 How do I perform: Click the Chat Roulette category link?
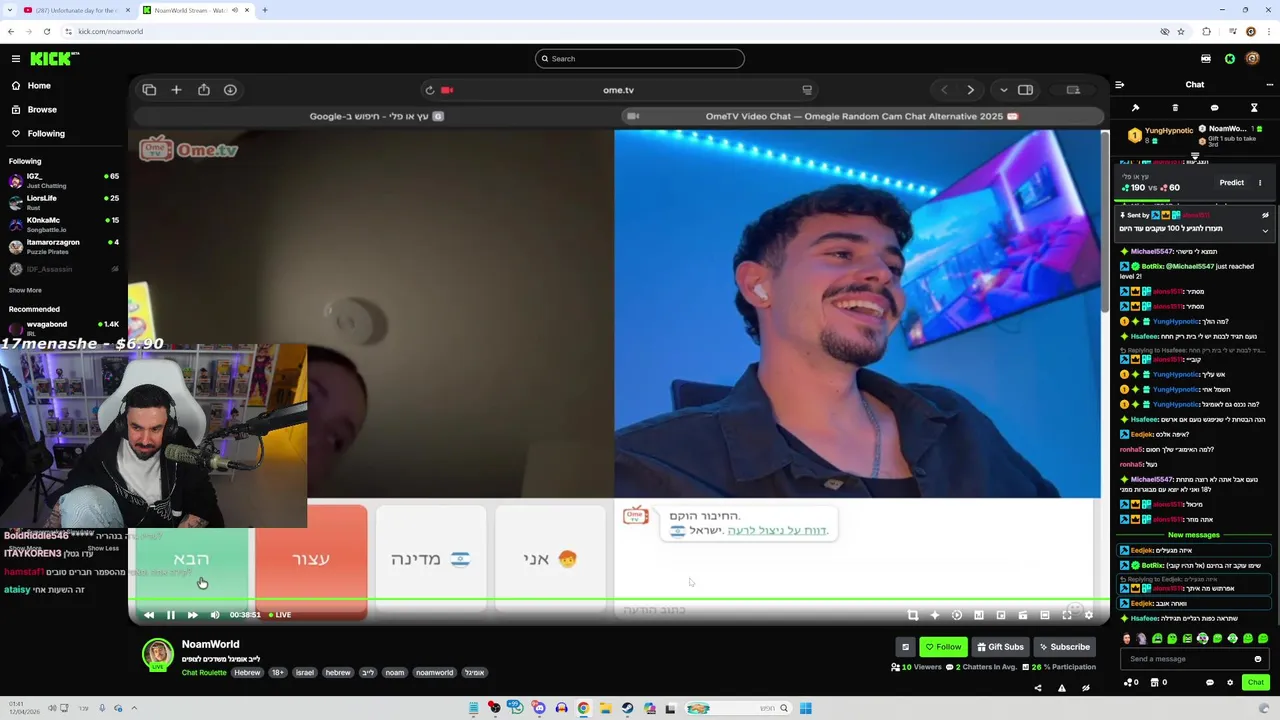(x=204, y=673)
